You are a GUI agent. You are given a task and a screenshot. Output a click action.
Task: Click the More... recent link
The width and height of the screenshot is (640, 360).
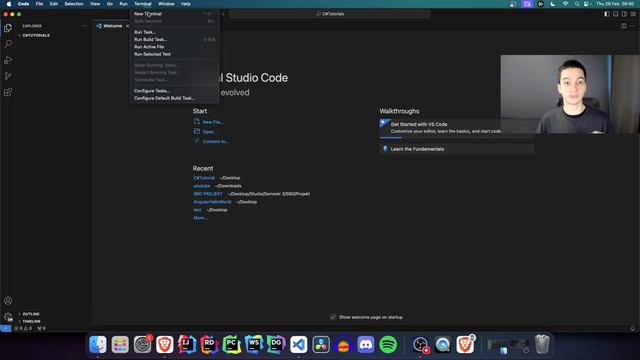coord(200,218)
